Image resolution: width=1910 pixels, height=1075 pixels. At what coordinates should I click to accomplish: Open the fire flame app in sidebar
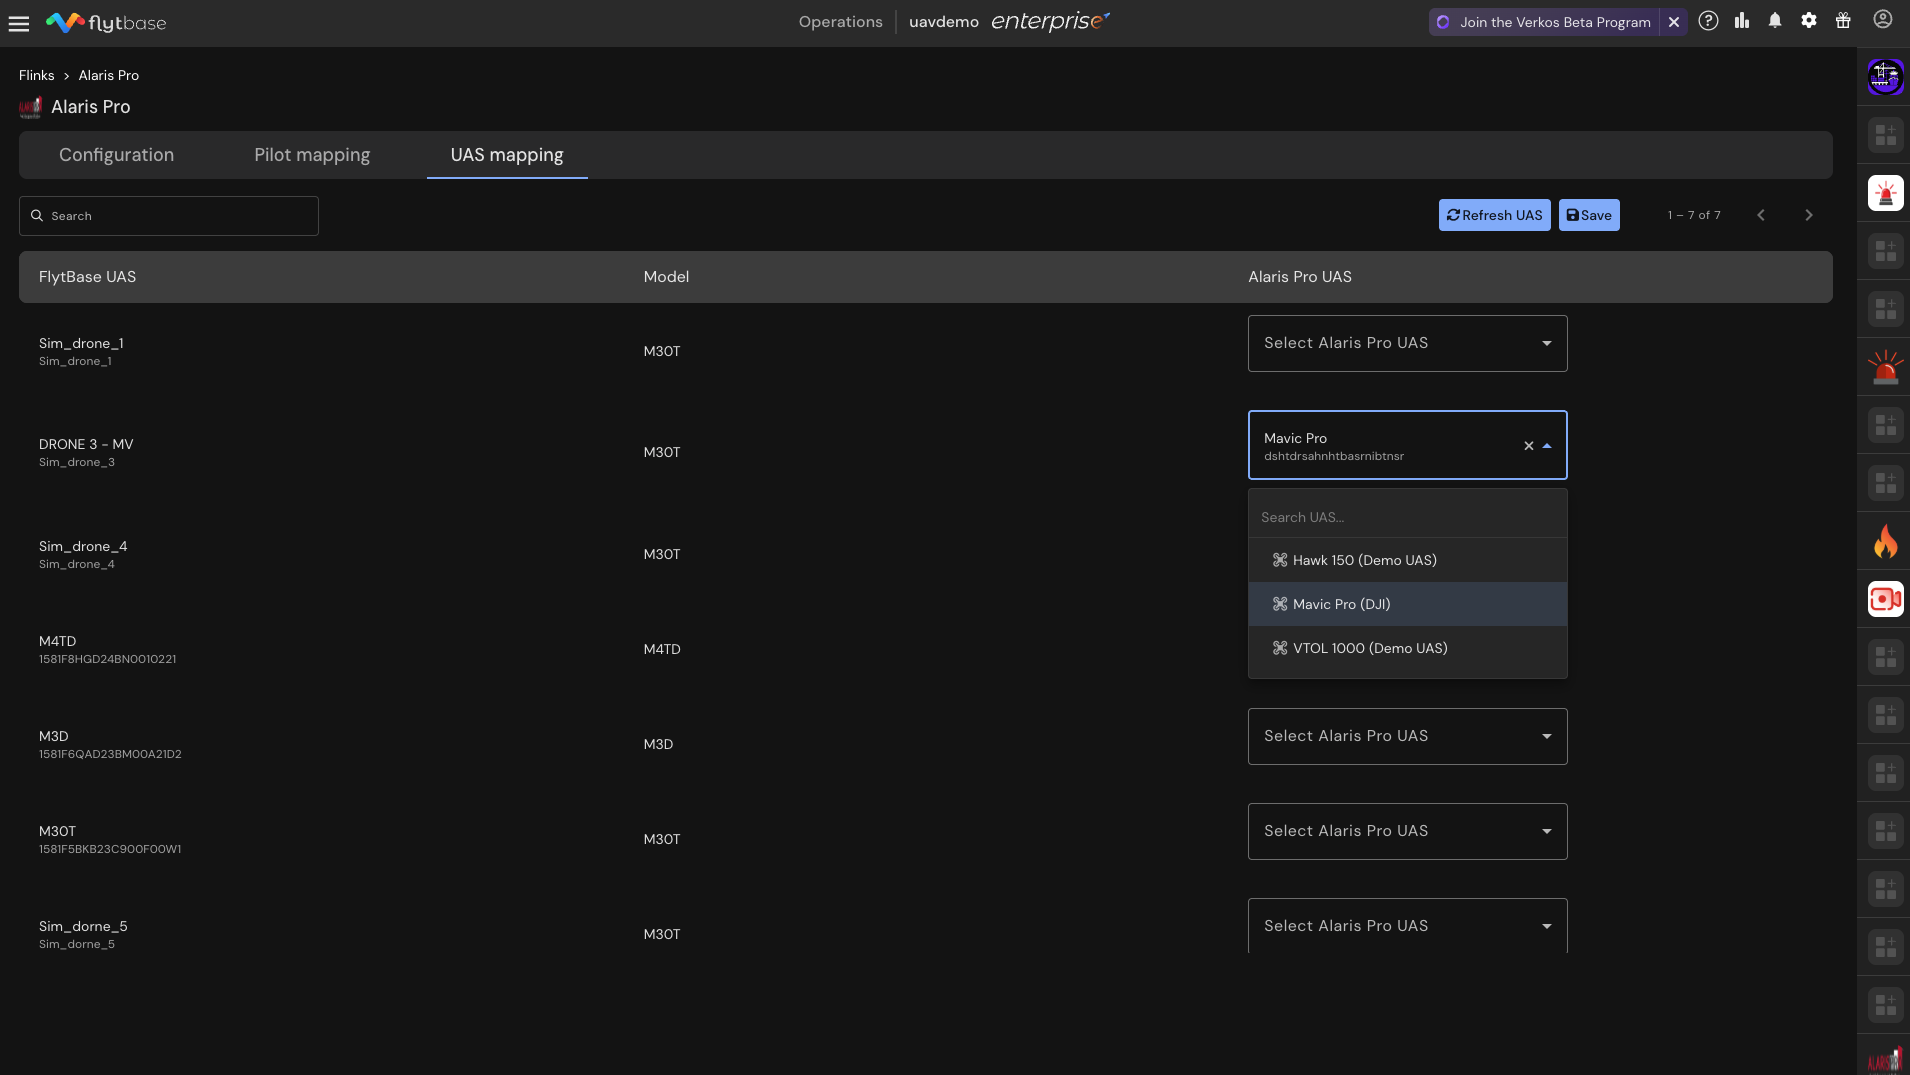point(1885,542)
